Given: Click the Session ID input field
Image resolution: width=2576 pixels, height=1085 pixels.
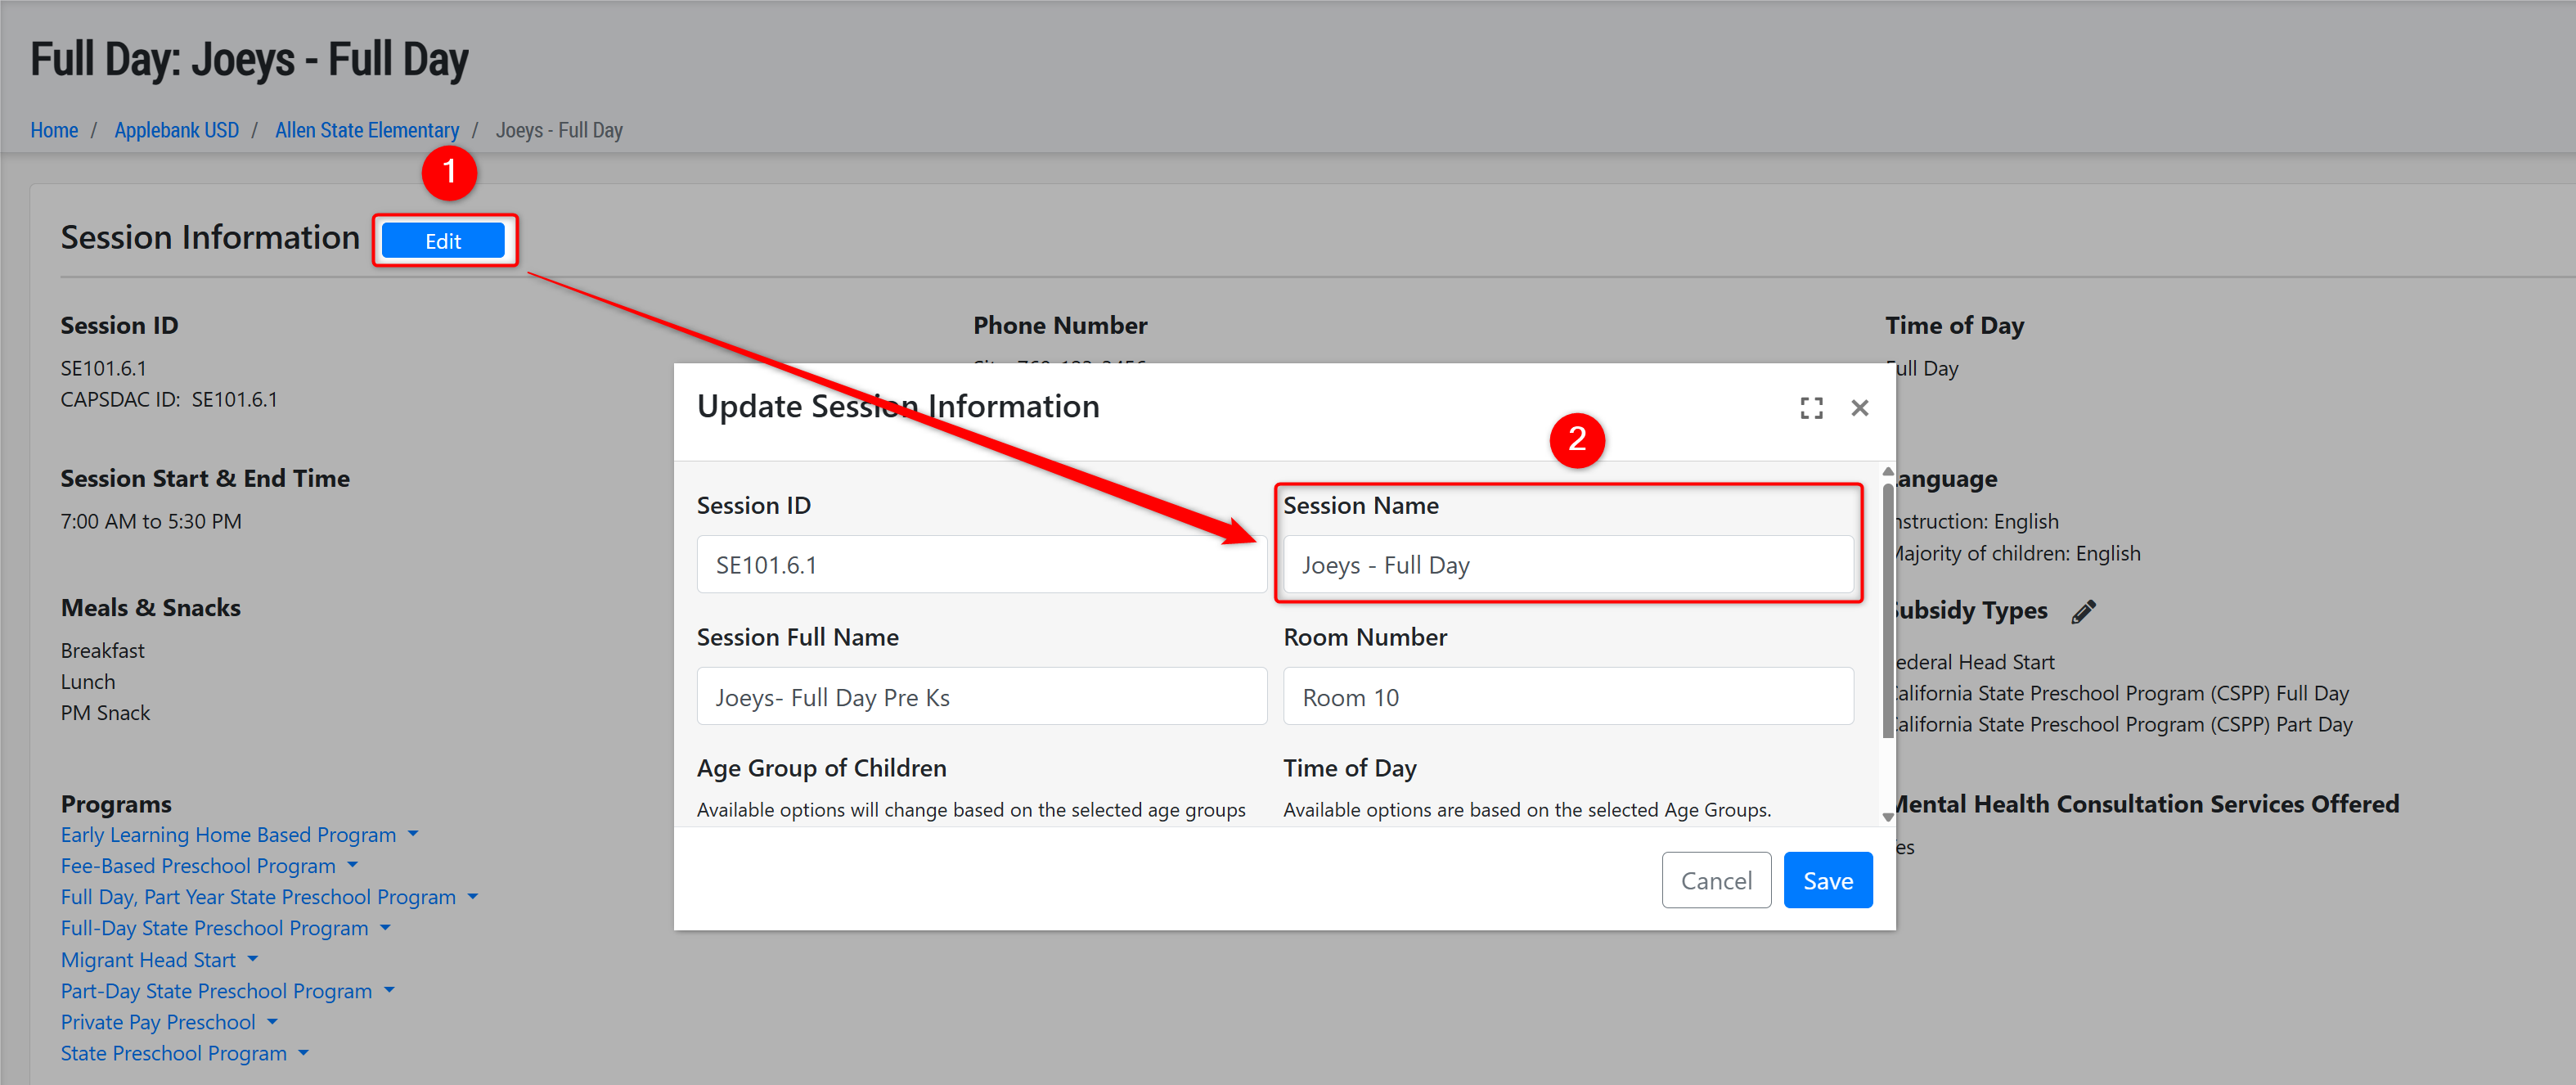Looking at the screenshot, I should (980, 565).
